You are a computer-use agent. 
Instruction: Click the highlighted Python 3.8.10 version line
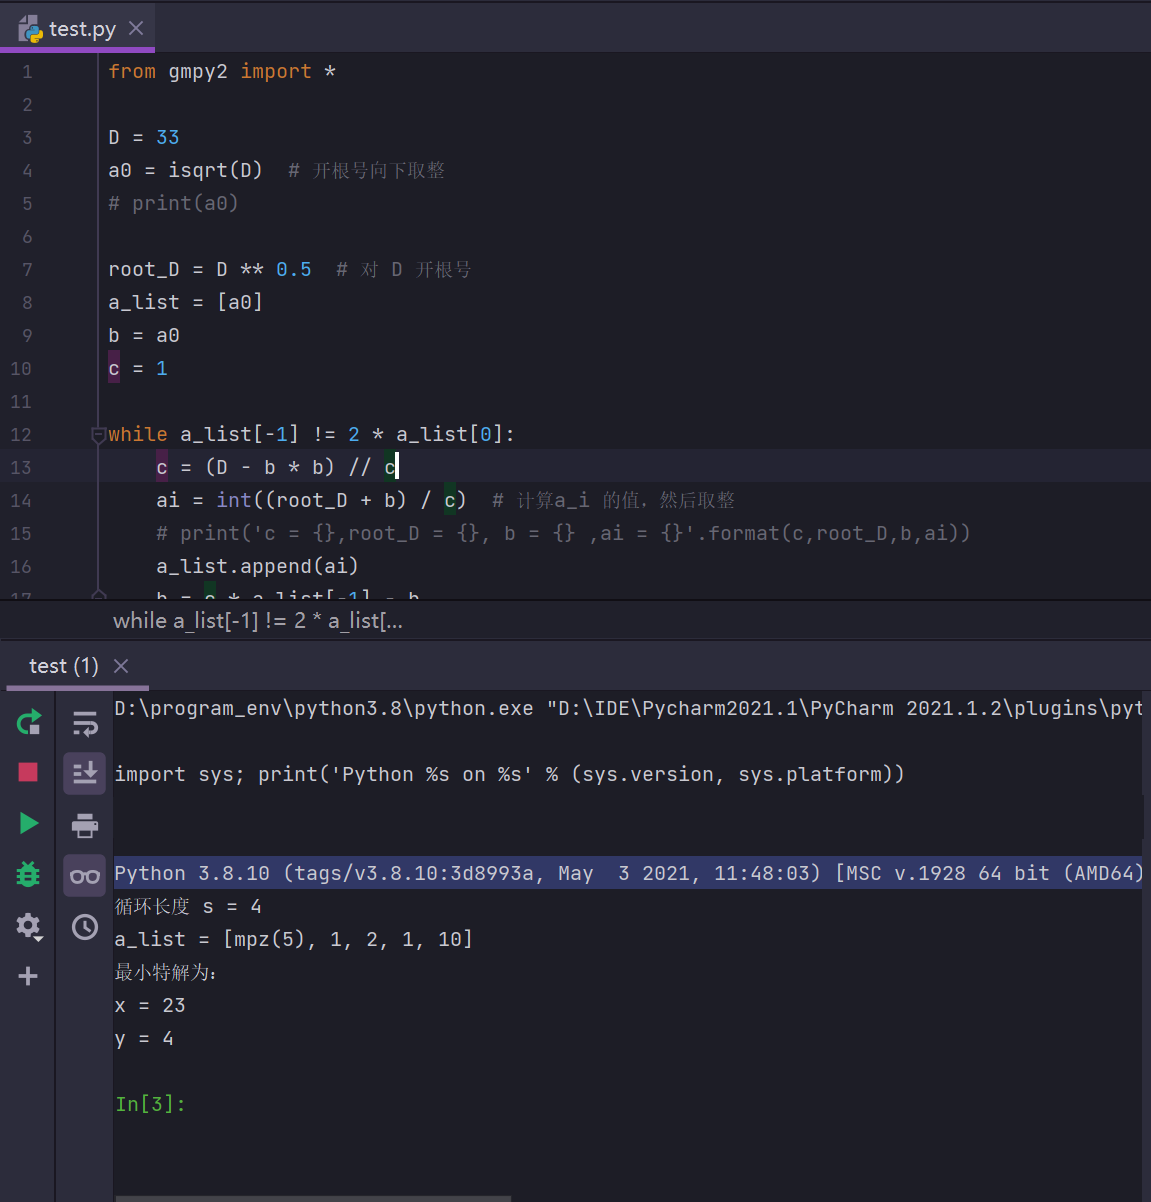[x=628, y=873]
